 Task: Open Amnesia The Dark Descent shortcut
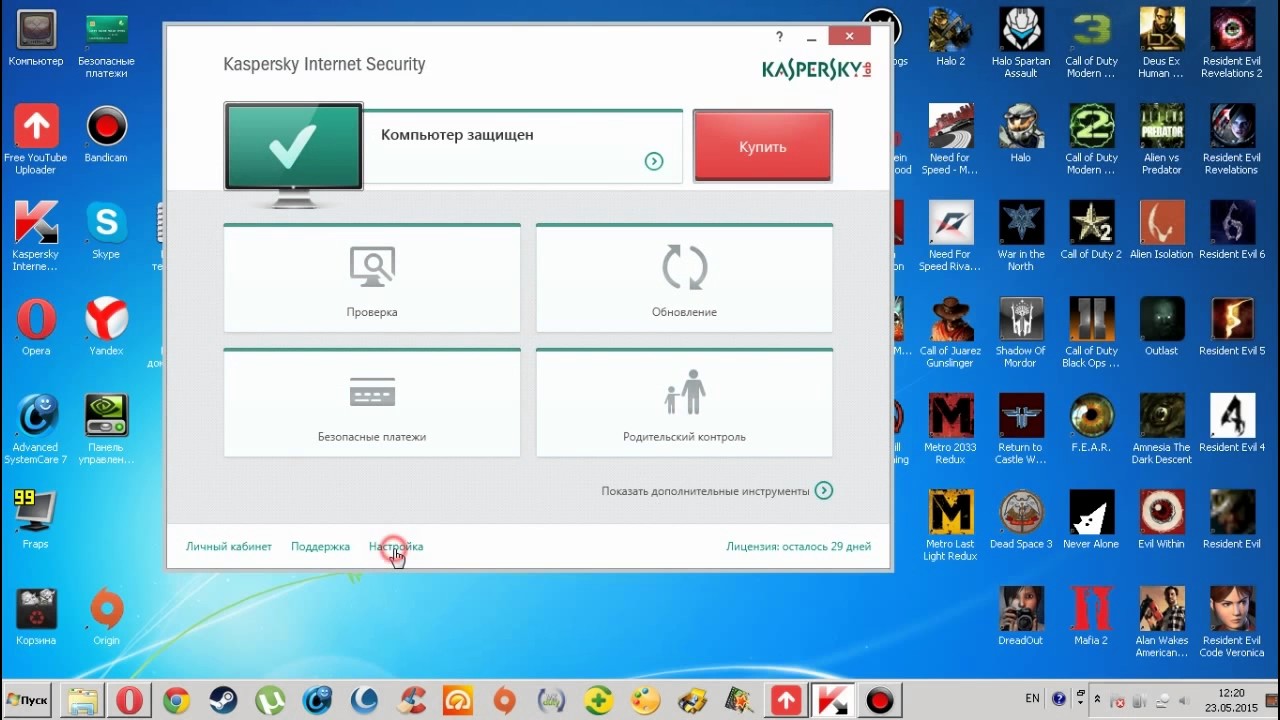[x=1161, y=429]
